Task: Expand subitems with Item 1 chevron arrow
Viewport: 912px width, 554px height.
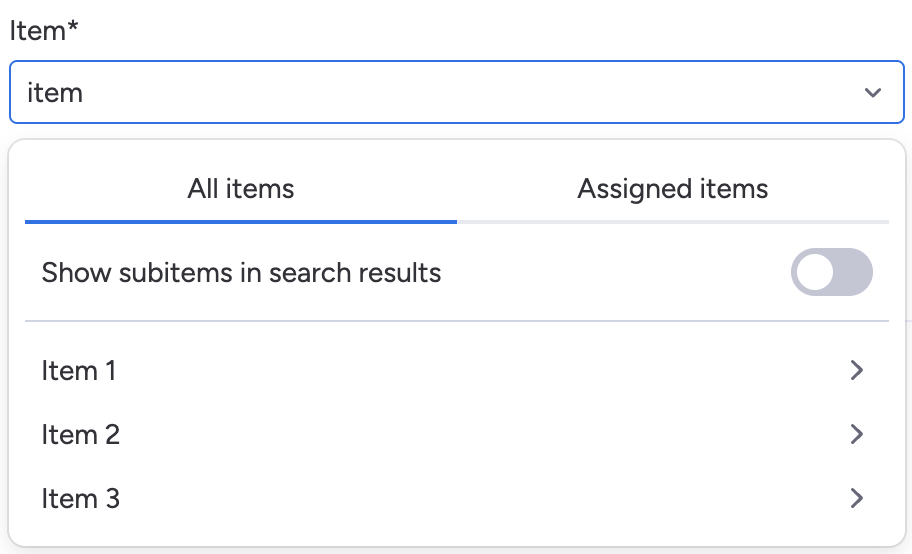Action: (x=856, y=371)
